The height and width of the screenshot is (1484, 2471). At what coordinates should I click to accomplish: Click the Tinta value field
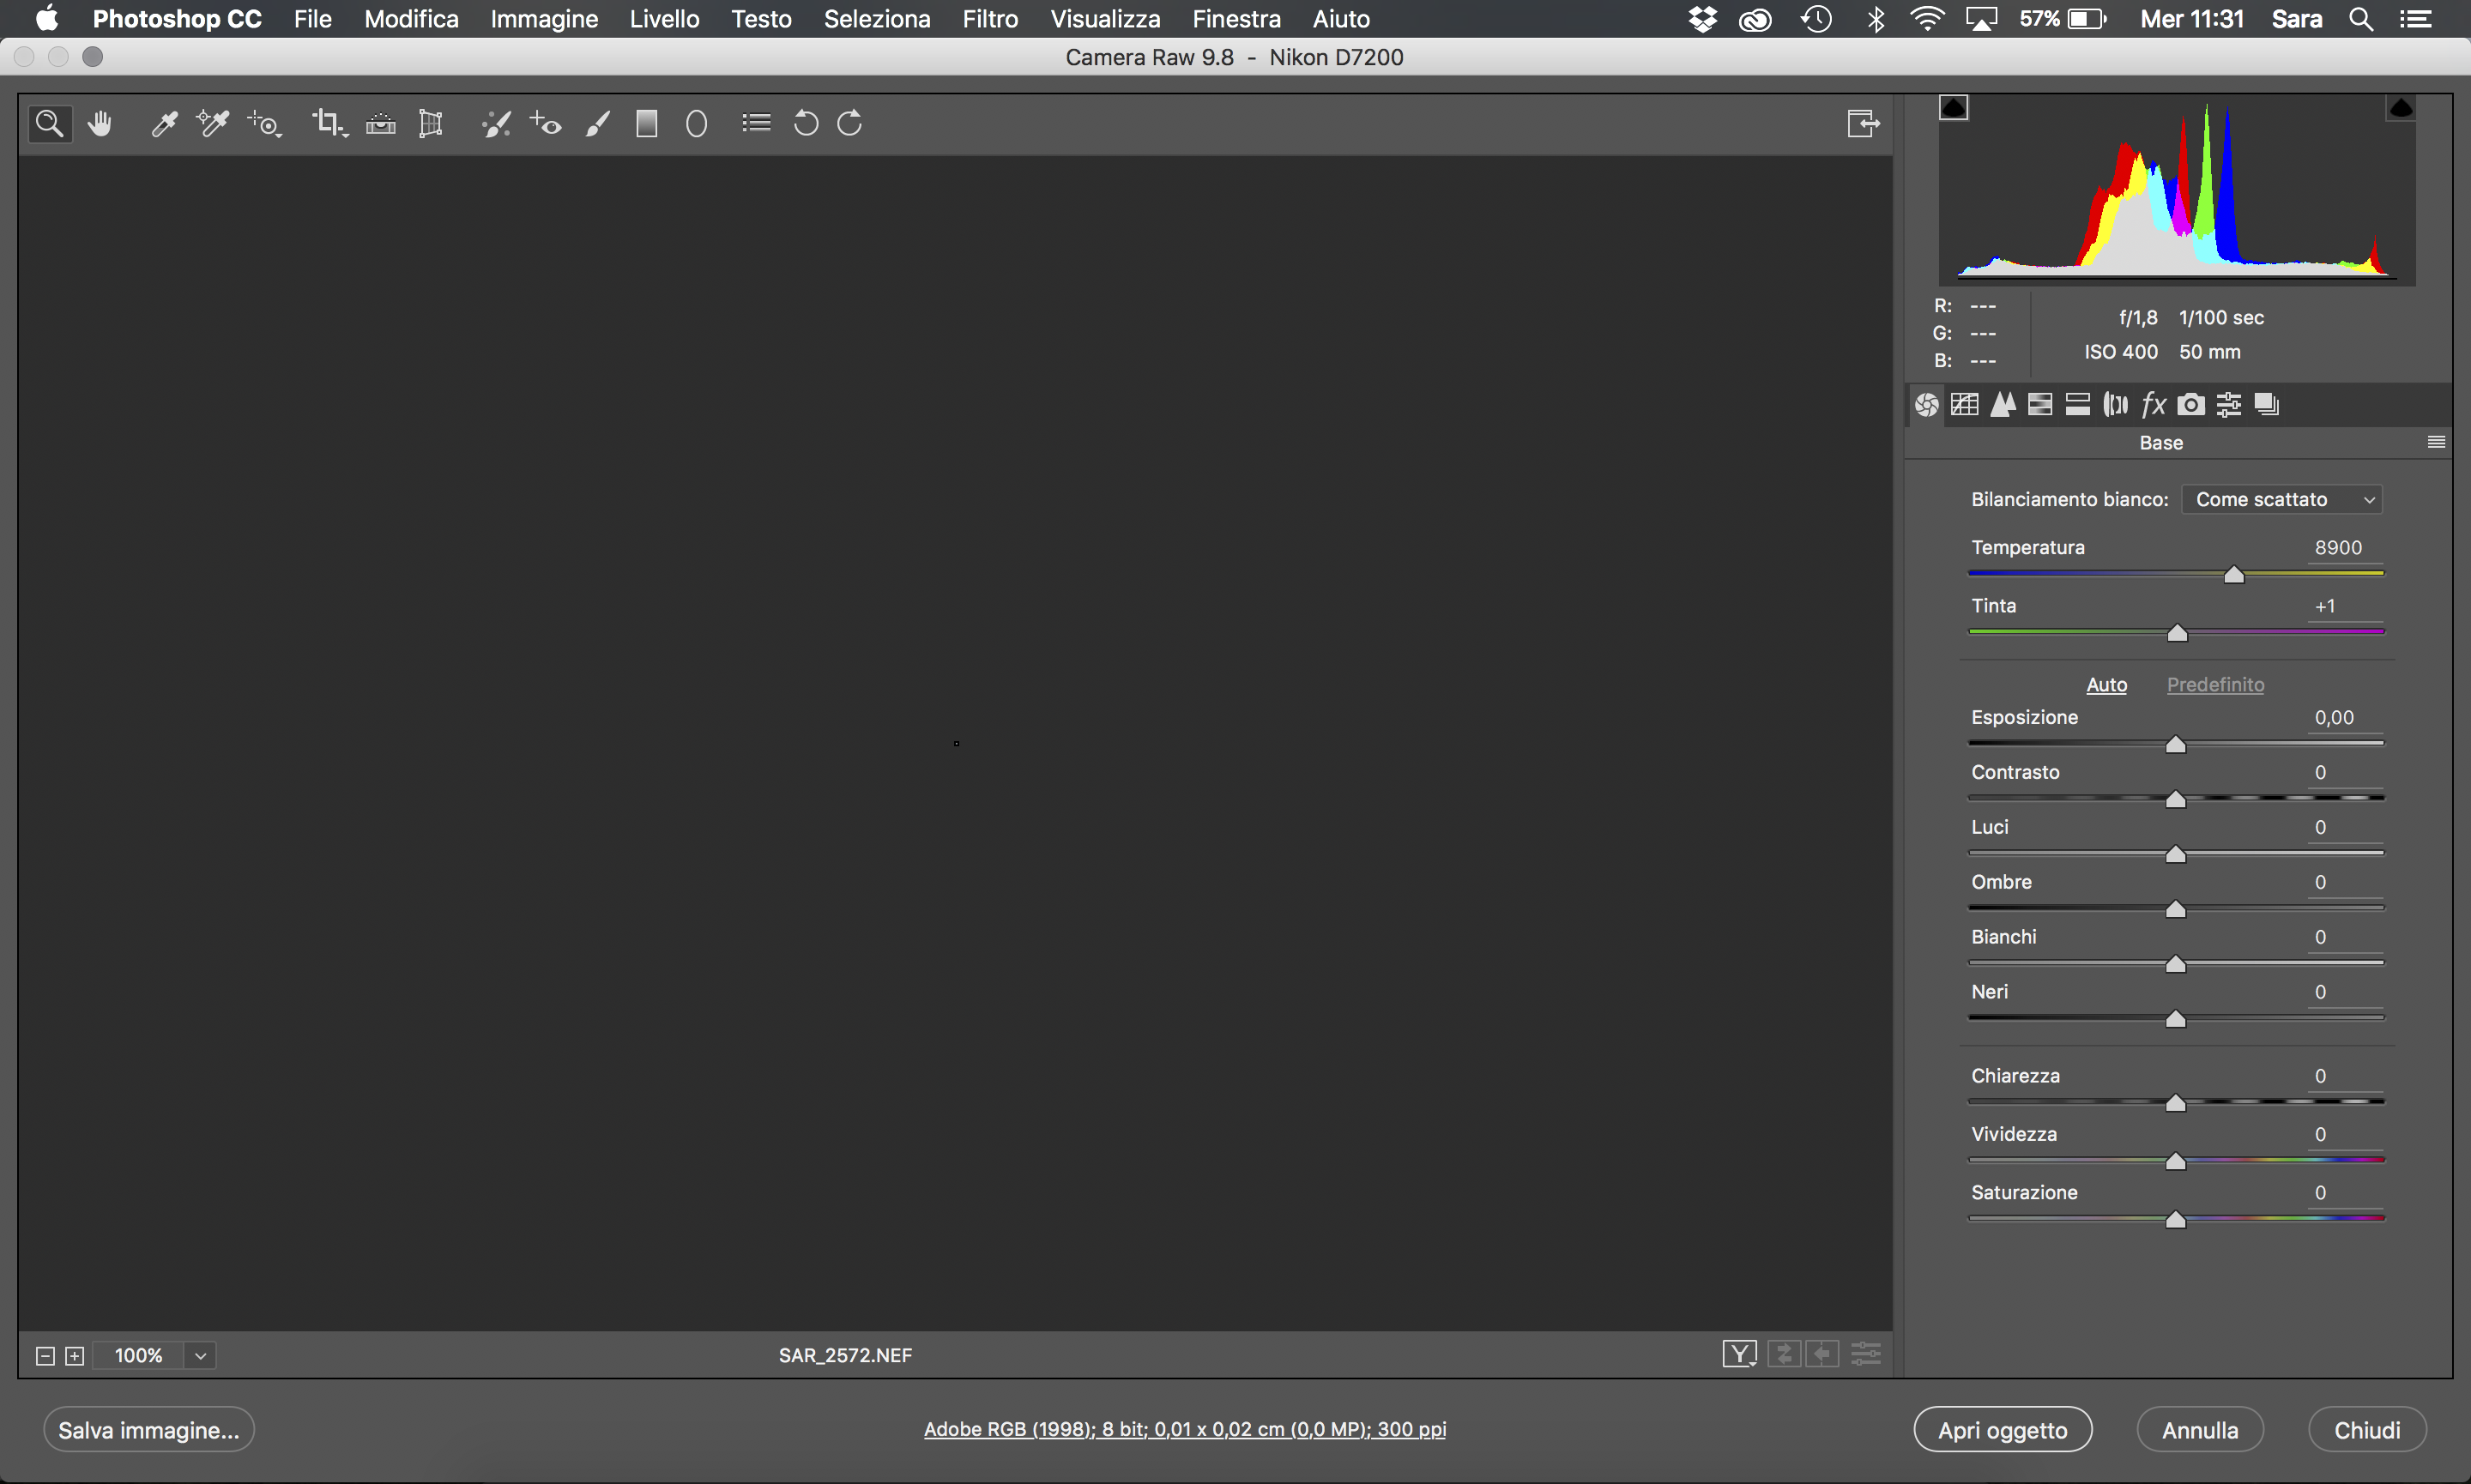coord(2345,606)
